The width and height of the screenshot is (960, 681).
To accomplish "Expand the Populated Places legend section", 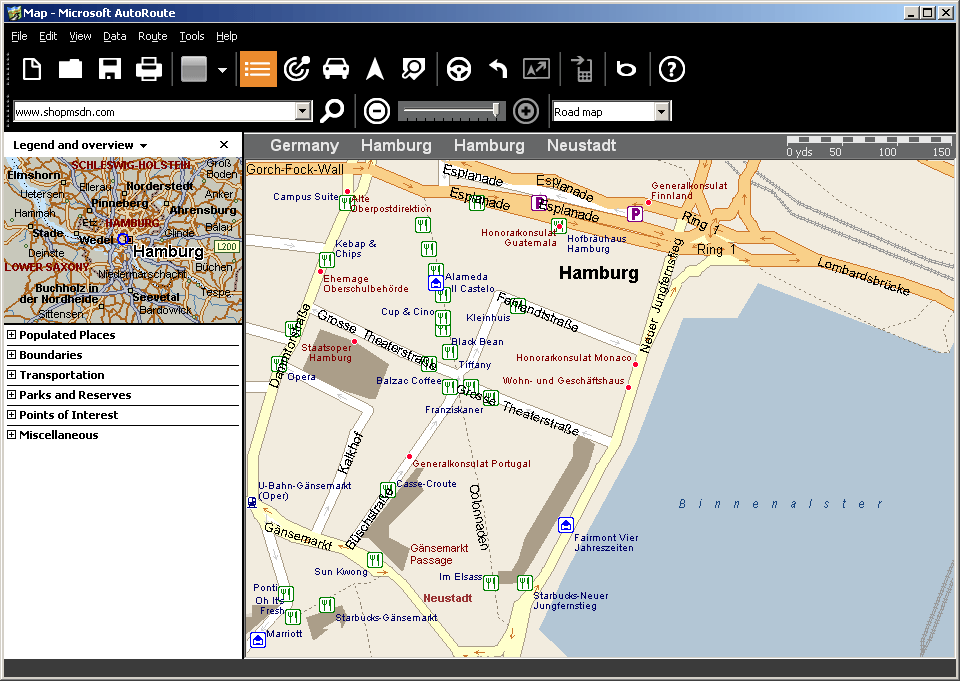I will (x=11, y=334).
